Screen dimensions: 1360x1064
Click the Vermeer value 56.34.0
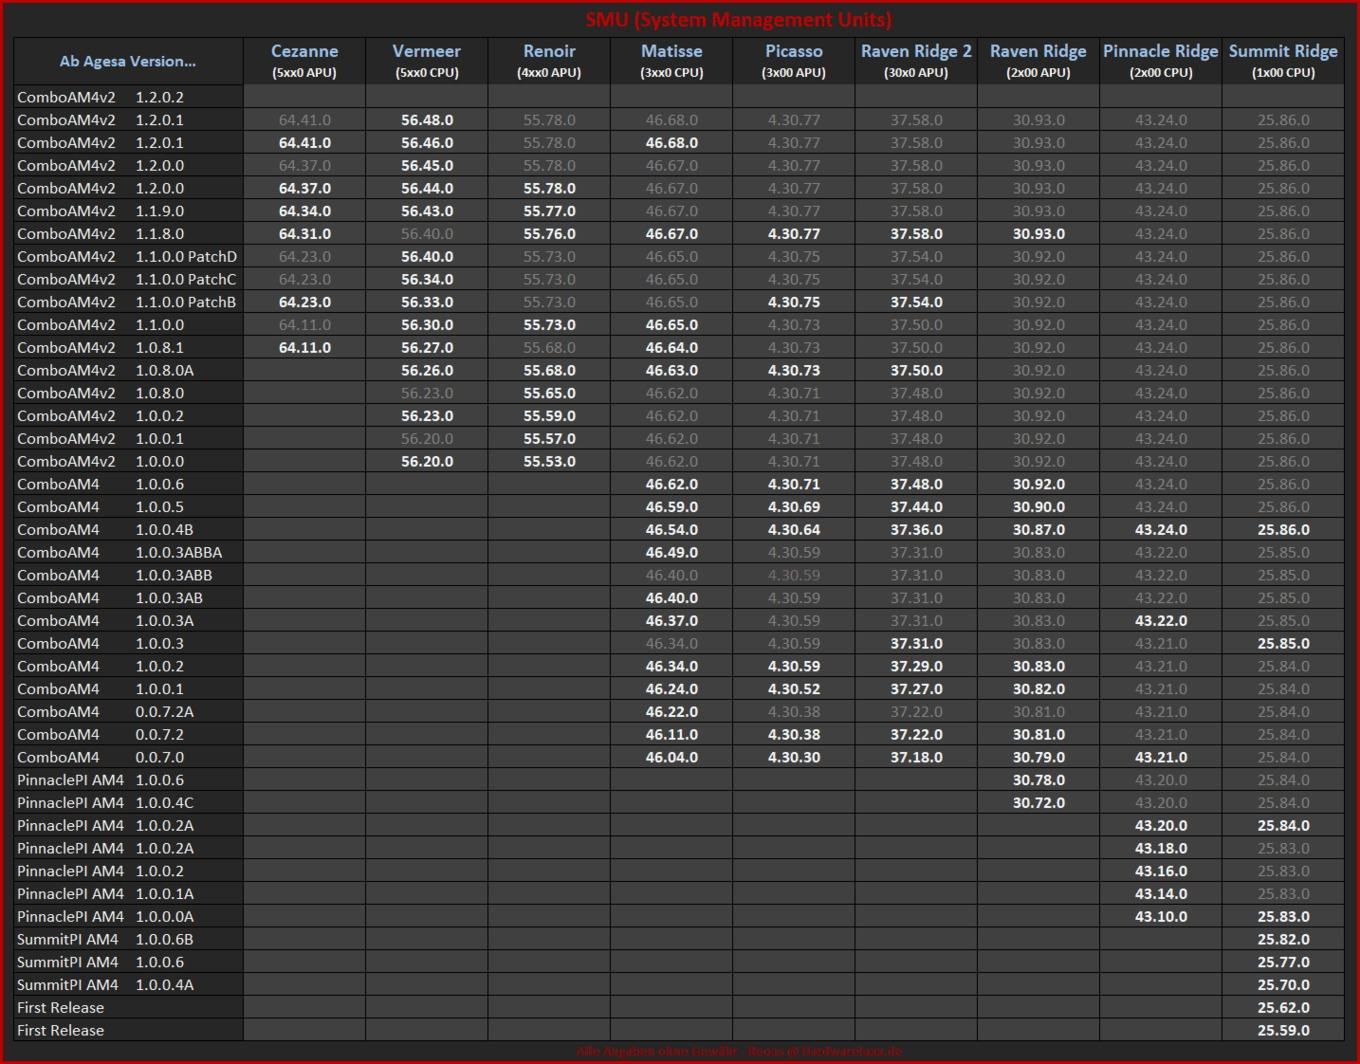click(x=427, y=279)
